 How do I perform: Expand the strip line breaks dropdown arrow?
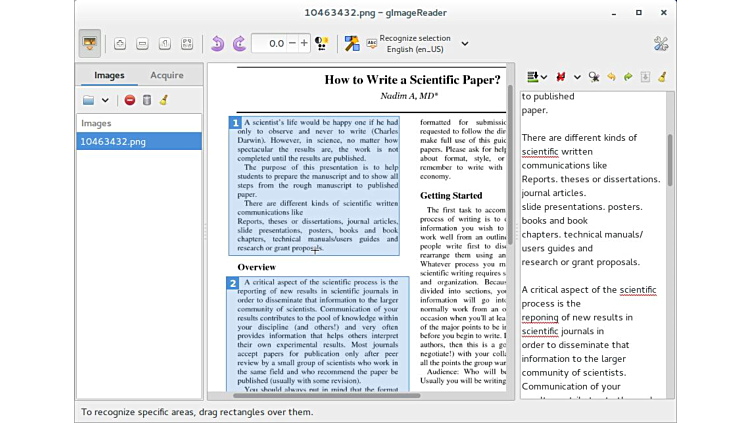[x=577, y=77]
